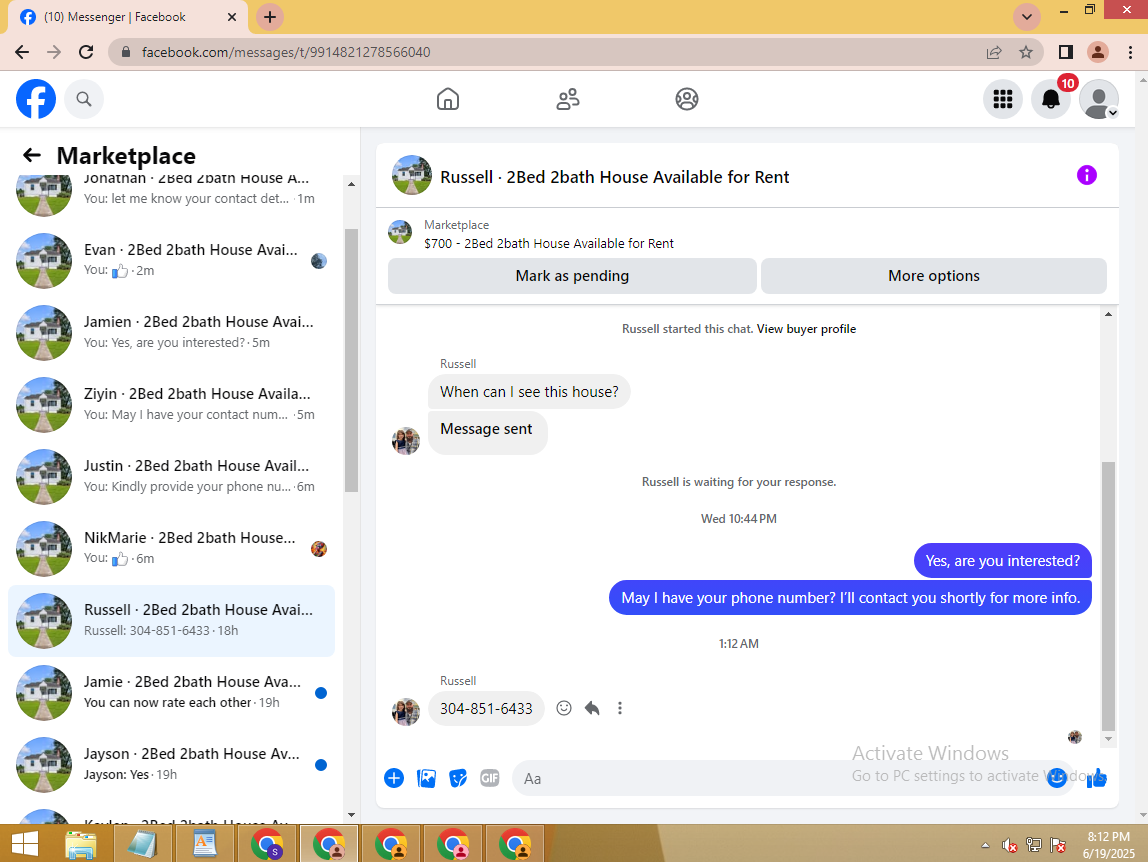Reply to the 304-851-6433 message
The height and width of the screenshot is (862, 1148).
click(592, 708)
